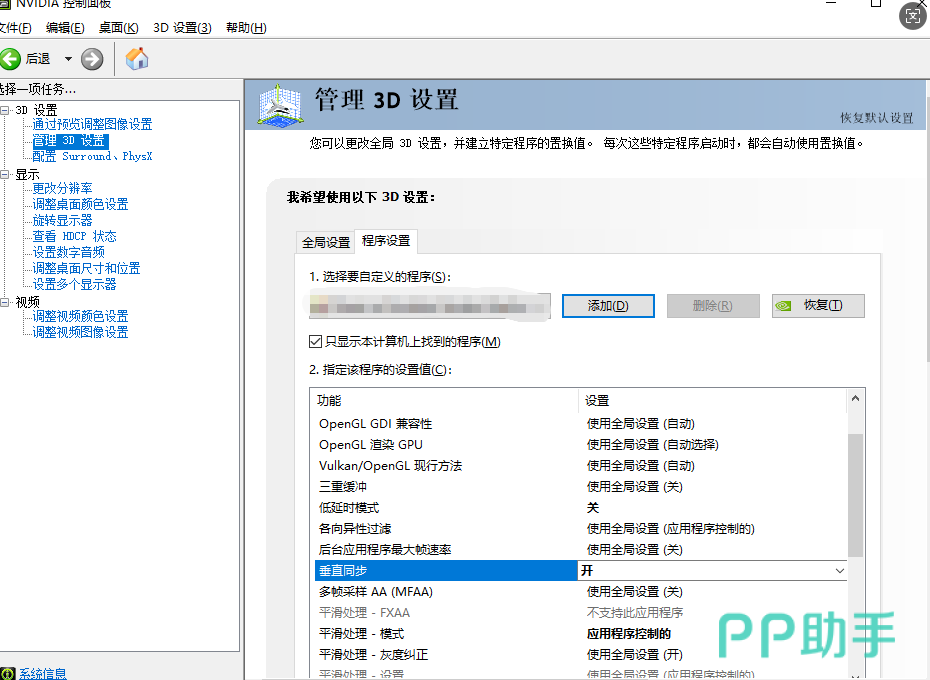
Task: Switch to the 全局设置 tab
Action: coord(326,242)
